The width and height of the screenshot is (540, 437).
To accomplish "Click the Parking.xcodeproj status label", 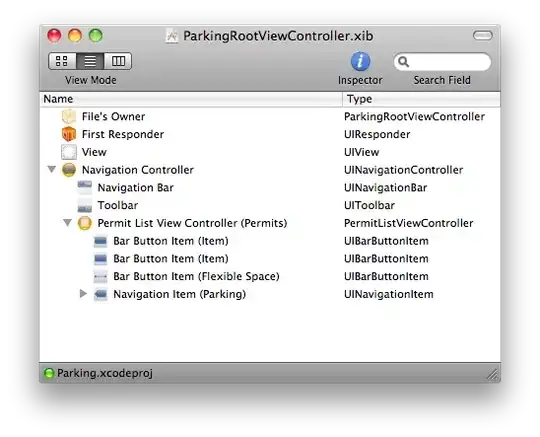I will (x=105, y=373).
